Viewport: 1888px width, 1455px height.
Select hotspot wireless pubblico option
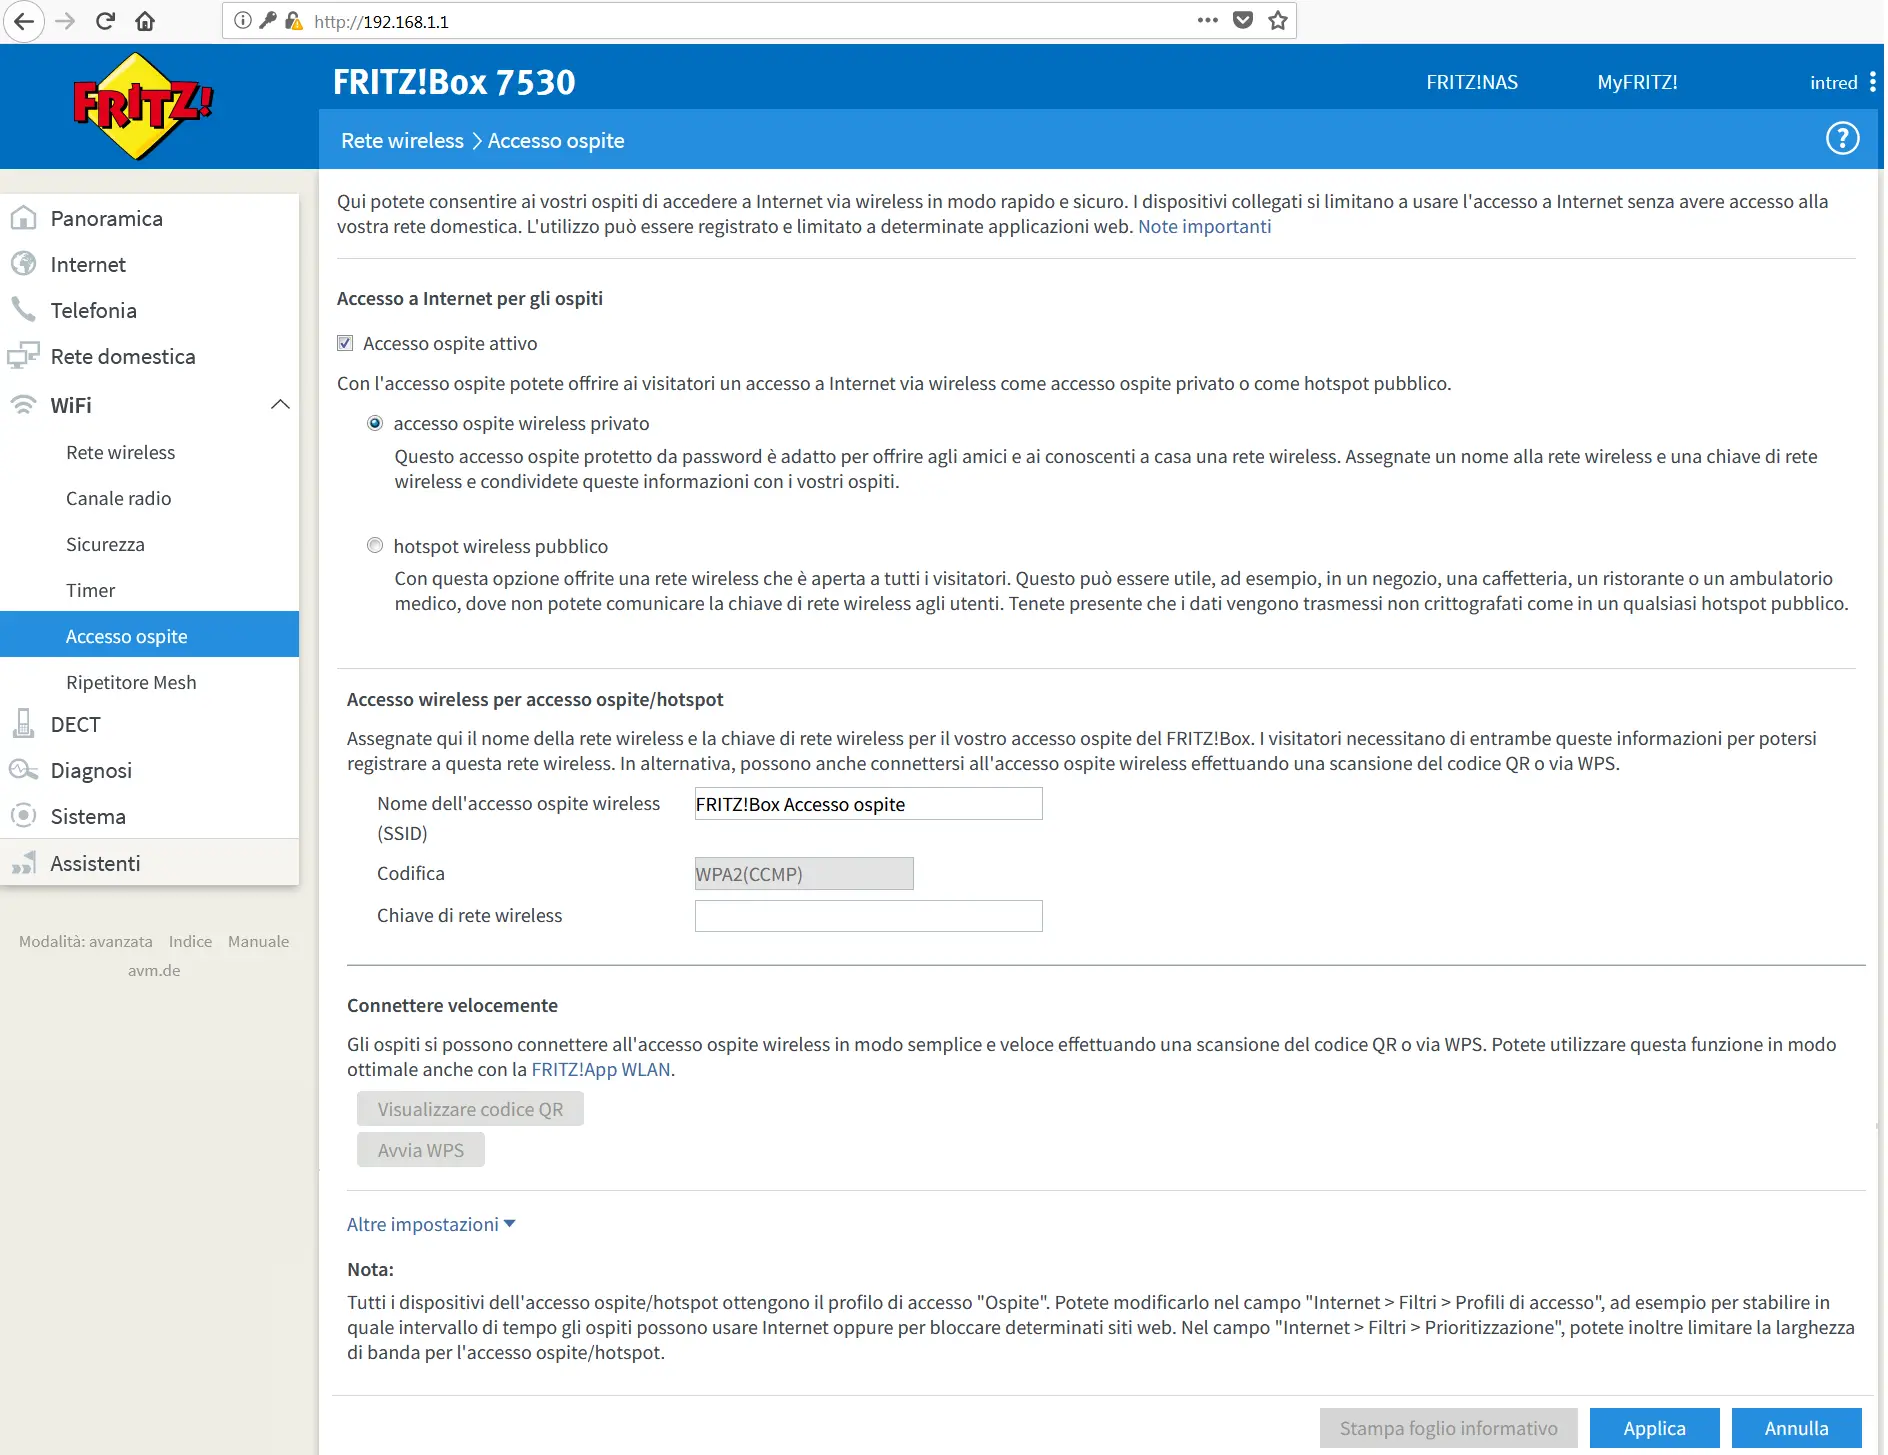point(375,545)
